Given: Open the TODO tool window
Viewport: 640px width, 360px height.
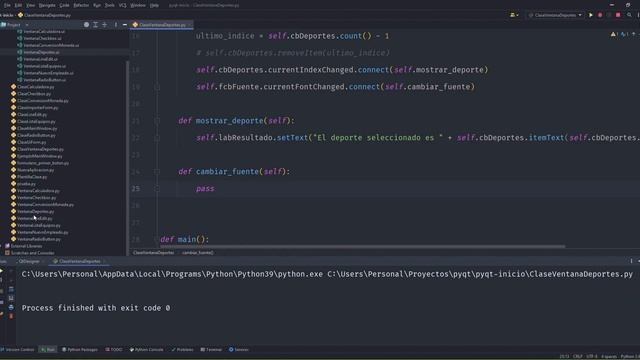Looking at the screenshot, I should [113, 350].
